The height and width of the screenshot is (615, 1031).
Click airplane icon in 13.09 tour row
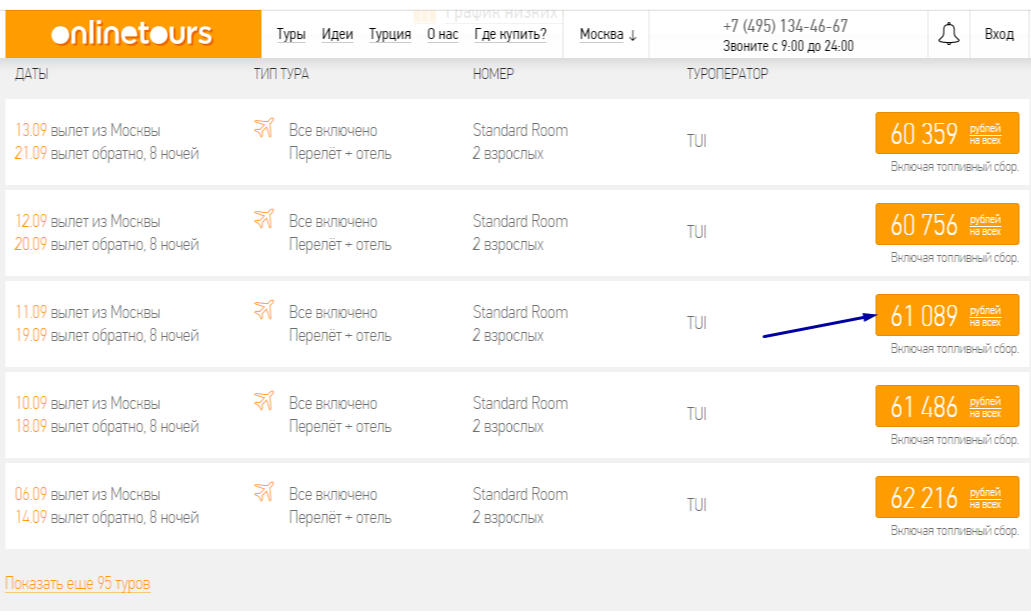tap(264, 129)
